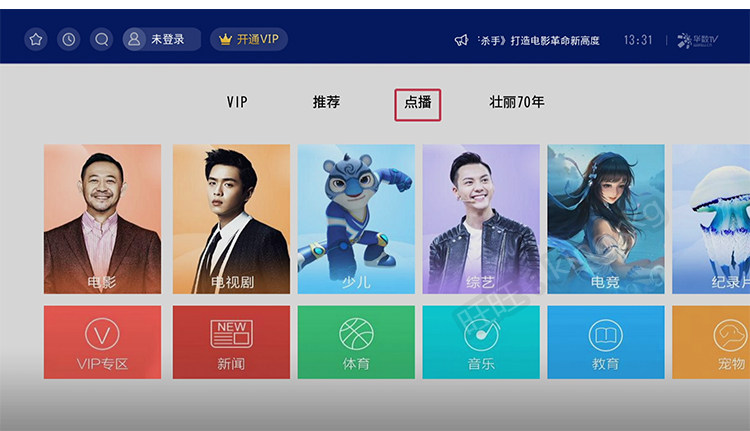Viewport: 750px width, 431px height.
Task: Open the 电竞 category poster
Action: [x=606, y=219]
